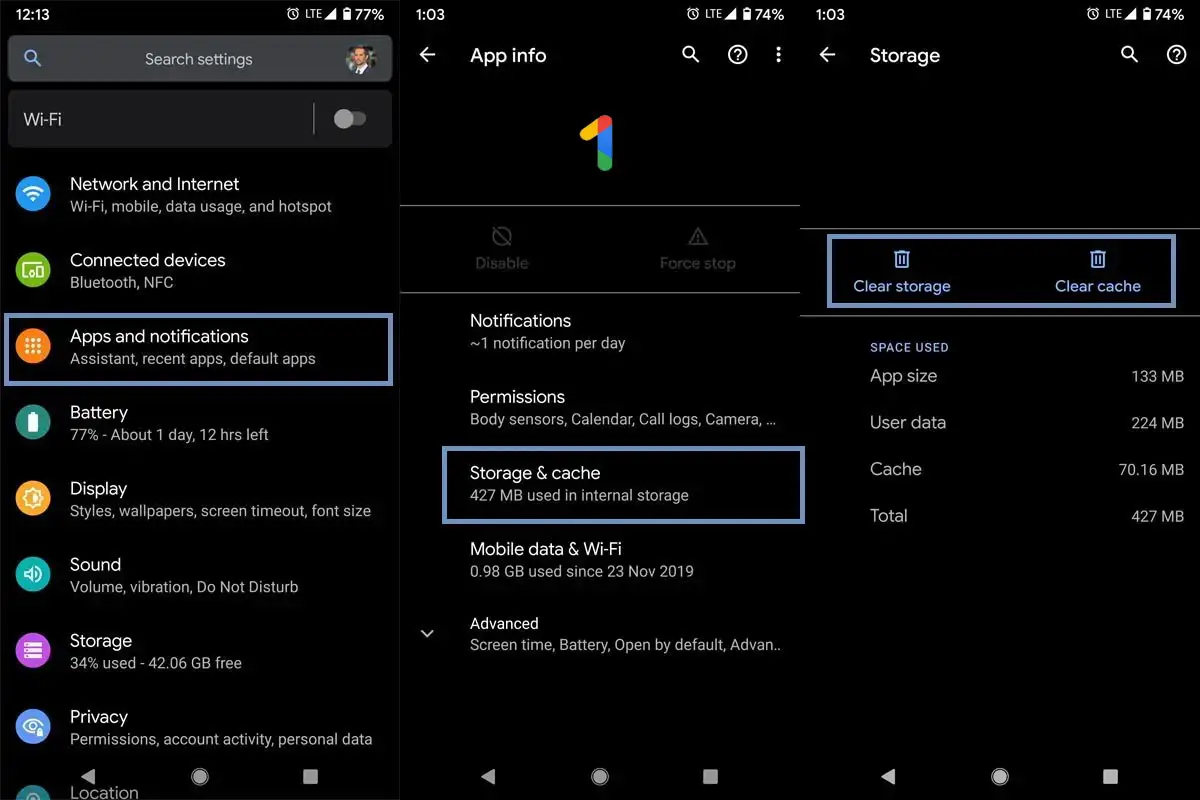1200x800 pixels.
Task: Open Mobile data & Wi-Fi entry
Action: point(600,559)
